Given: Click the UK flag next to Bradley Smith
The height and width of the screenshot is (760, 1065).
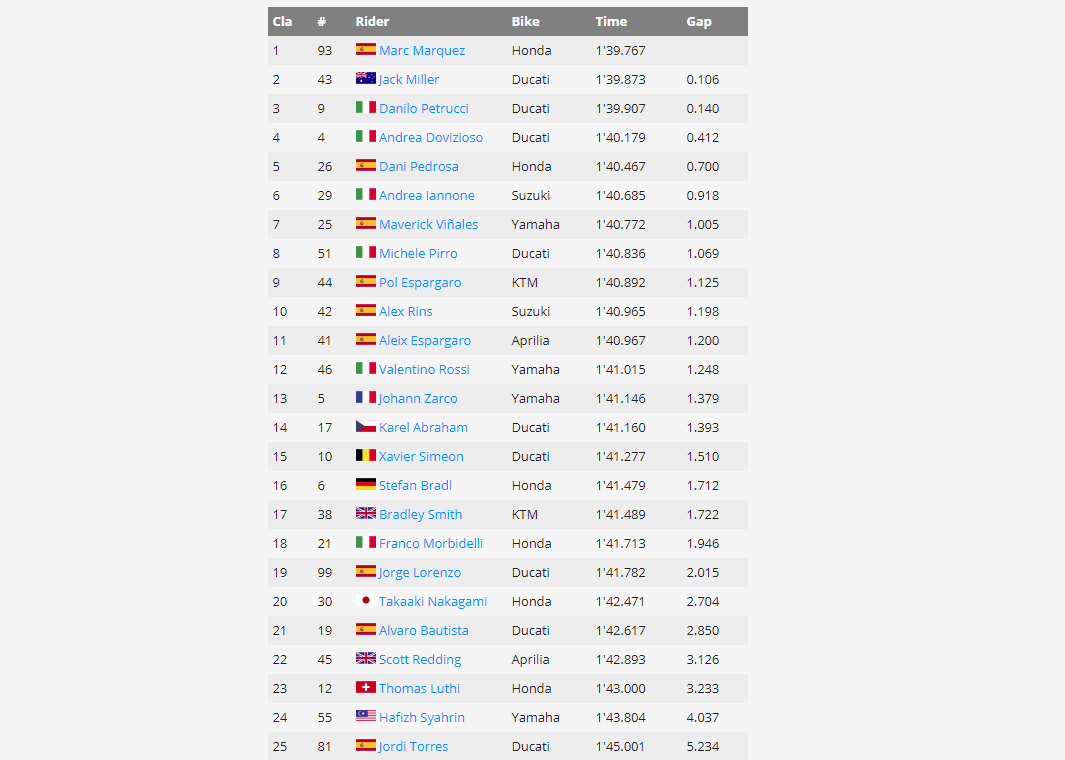Looking at the screenshot, I should click(x=365, y=513).
